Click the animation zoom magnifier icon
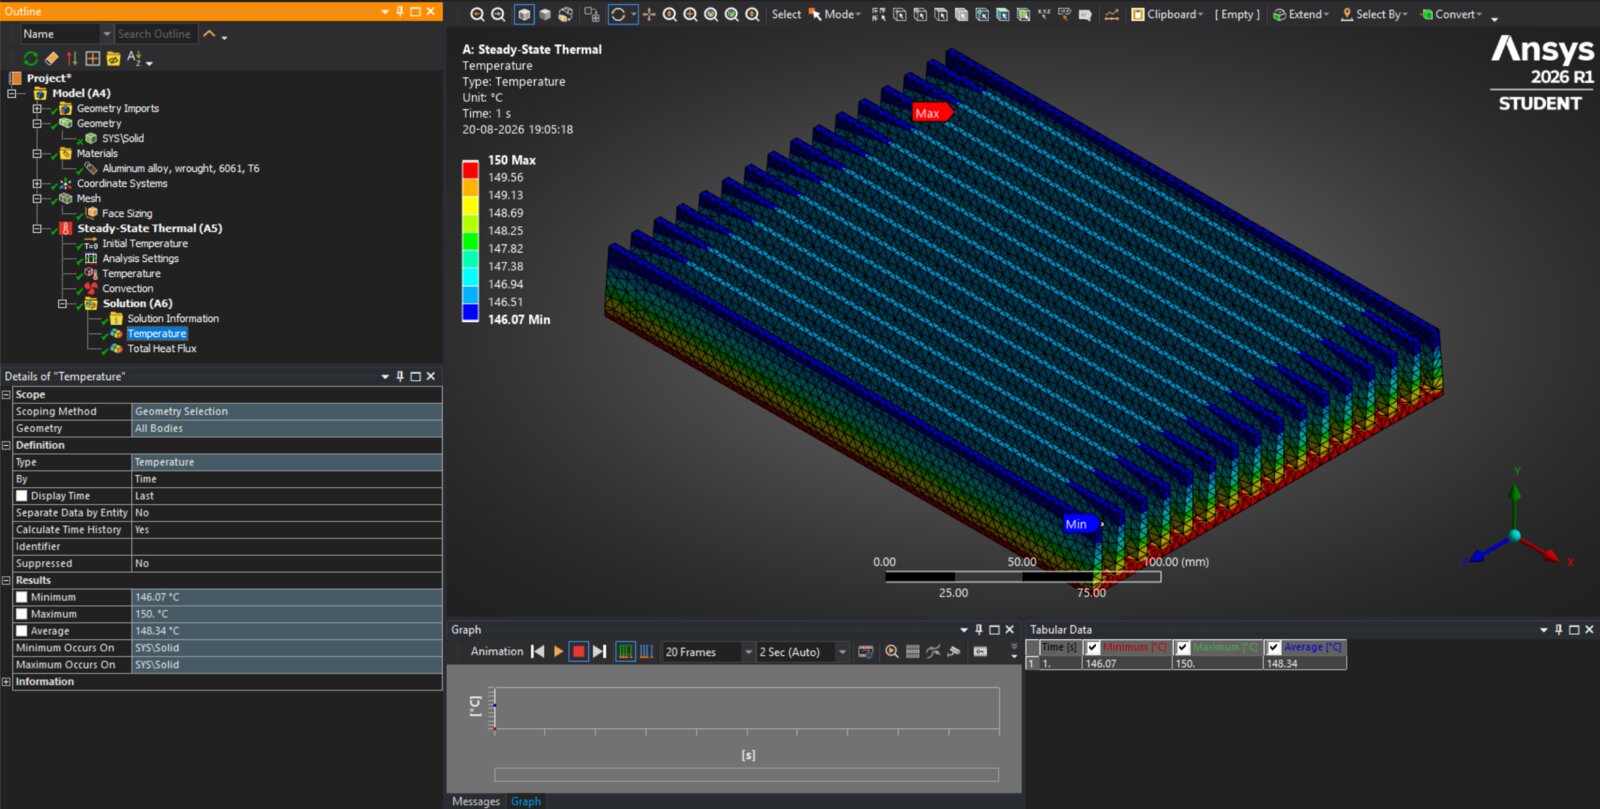This screenshot has height=809, width=1600. (x=891, y=652)
